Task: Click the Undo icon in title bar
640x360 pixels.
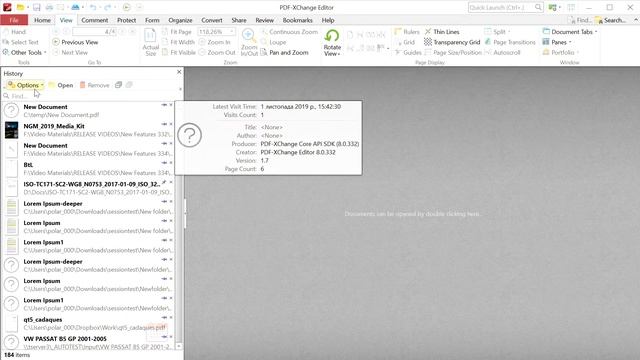Action: (93, 7)
